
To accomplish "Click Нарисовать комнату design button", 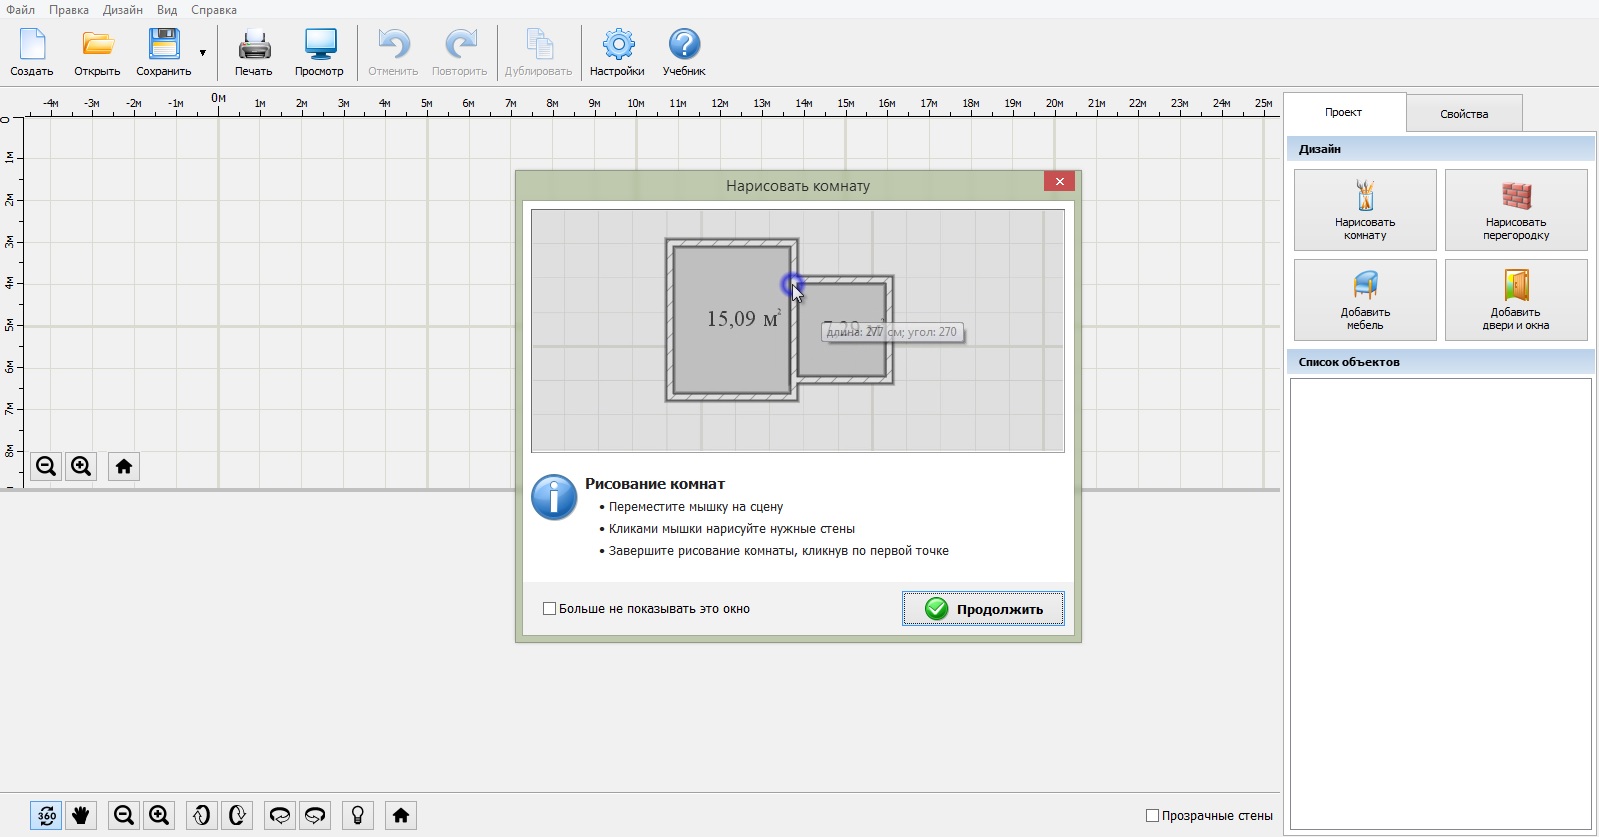I will point(1365,210).
